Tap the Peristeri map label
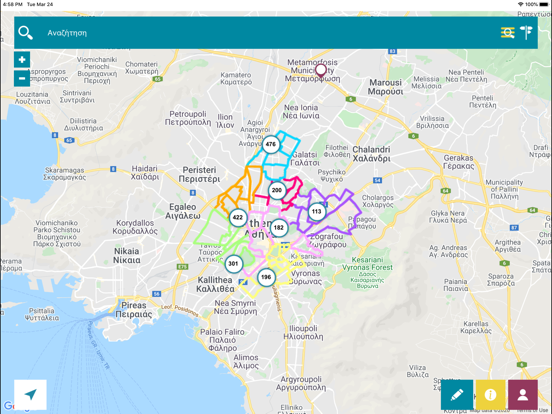The image size is (552, 414). pos(199,174)
